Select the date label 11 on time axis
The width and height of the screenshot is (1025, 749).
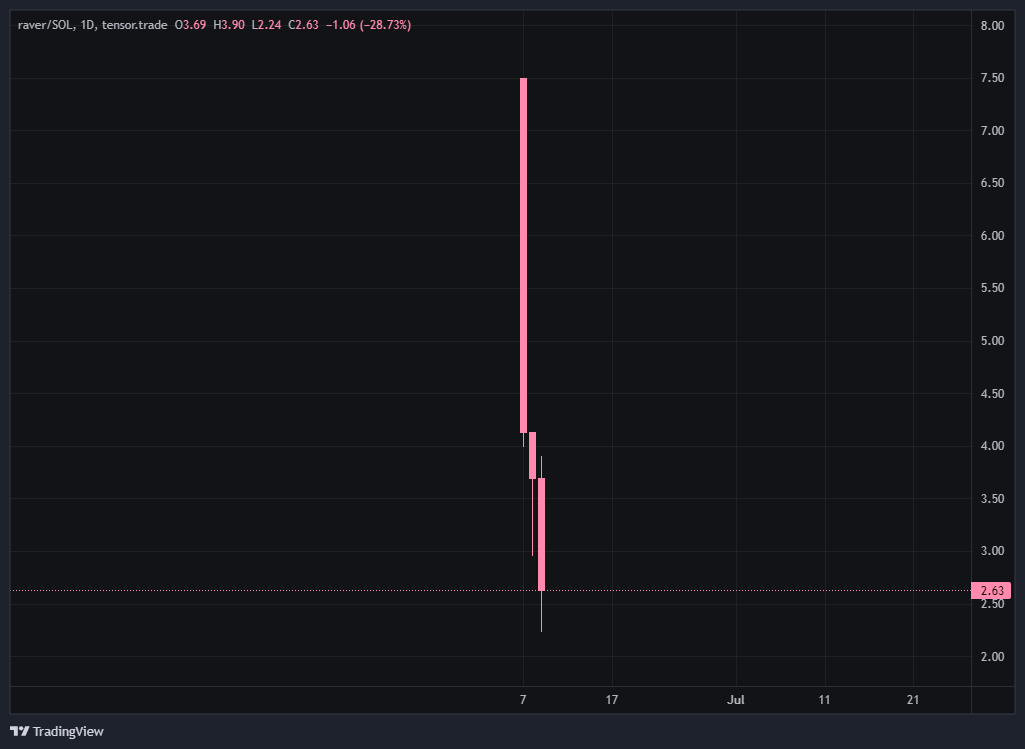(x=824, y=700)
